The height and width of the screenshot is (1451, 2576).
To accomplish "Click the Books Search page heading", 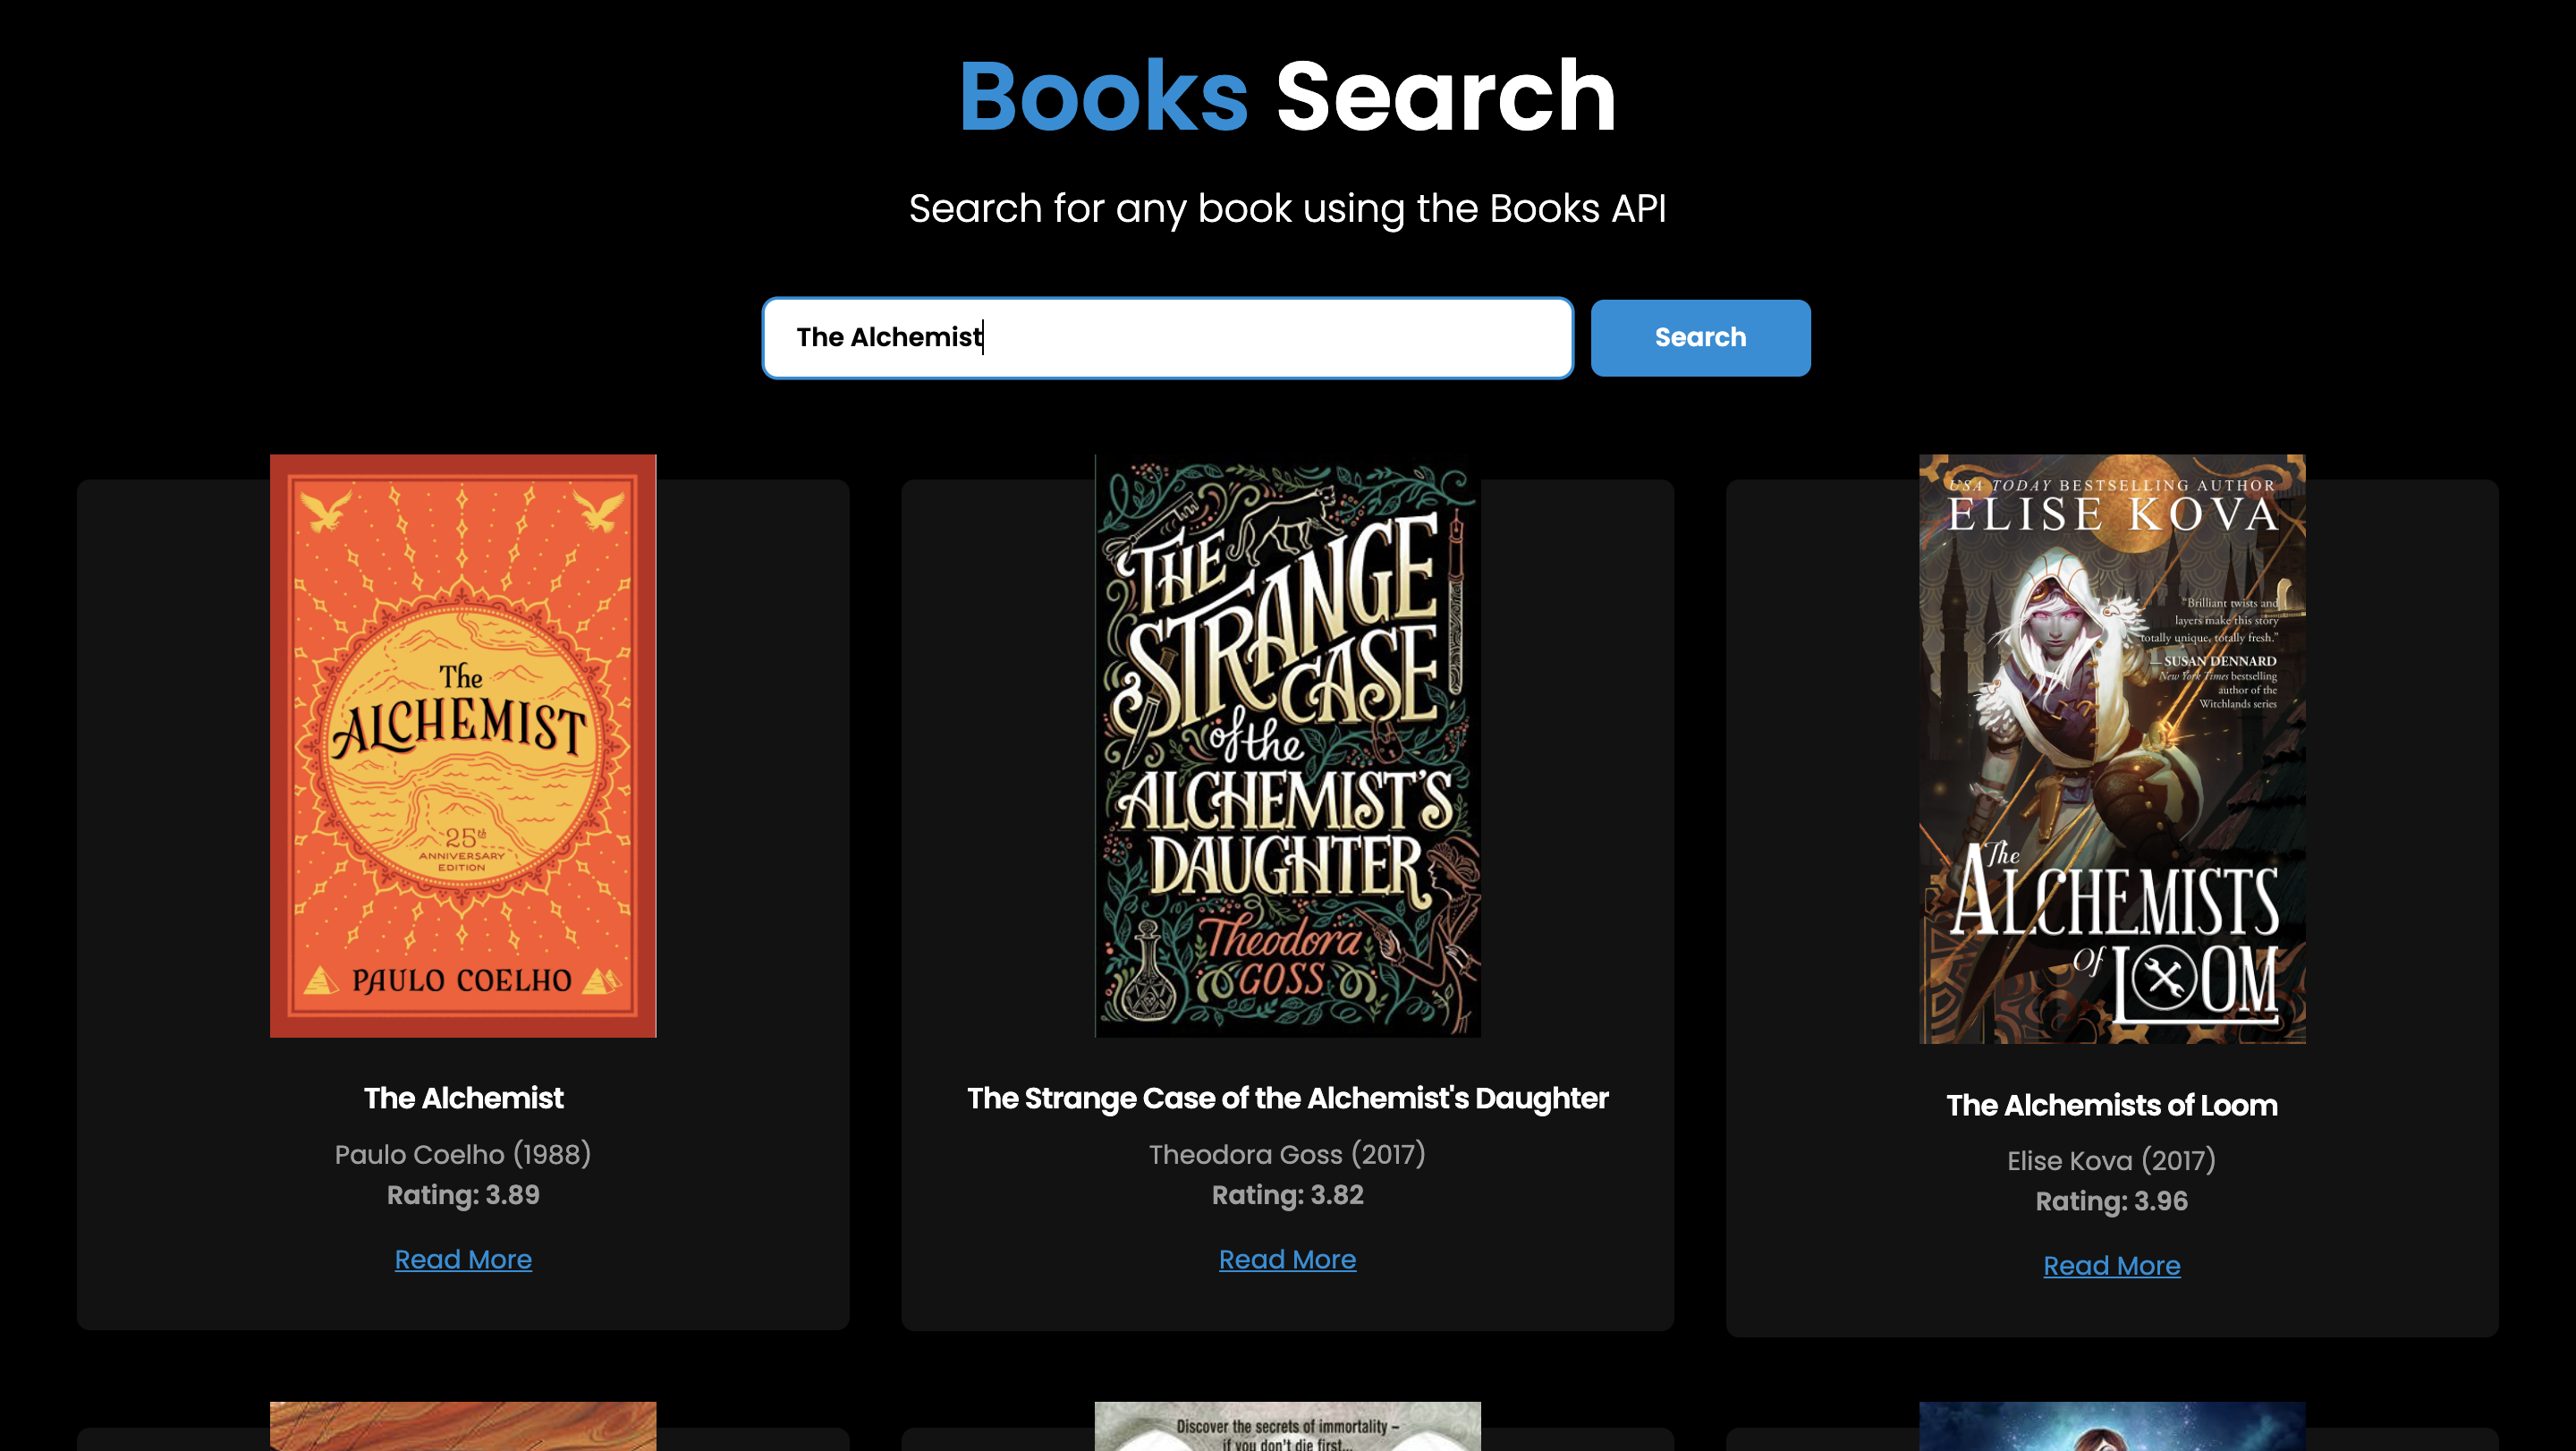I will click(1287, 96).
